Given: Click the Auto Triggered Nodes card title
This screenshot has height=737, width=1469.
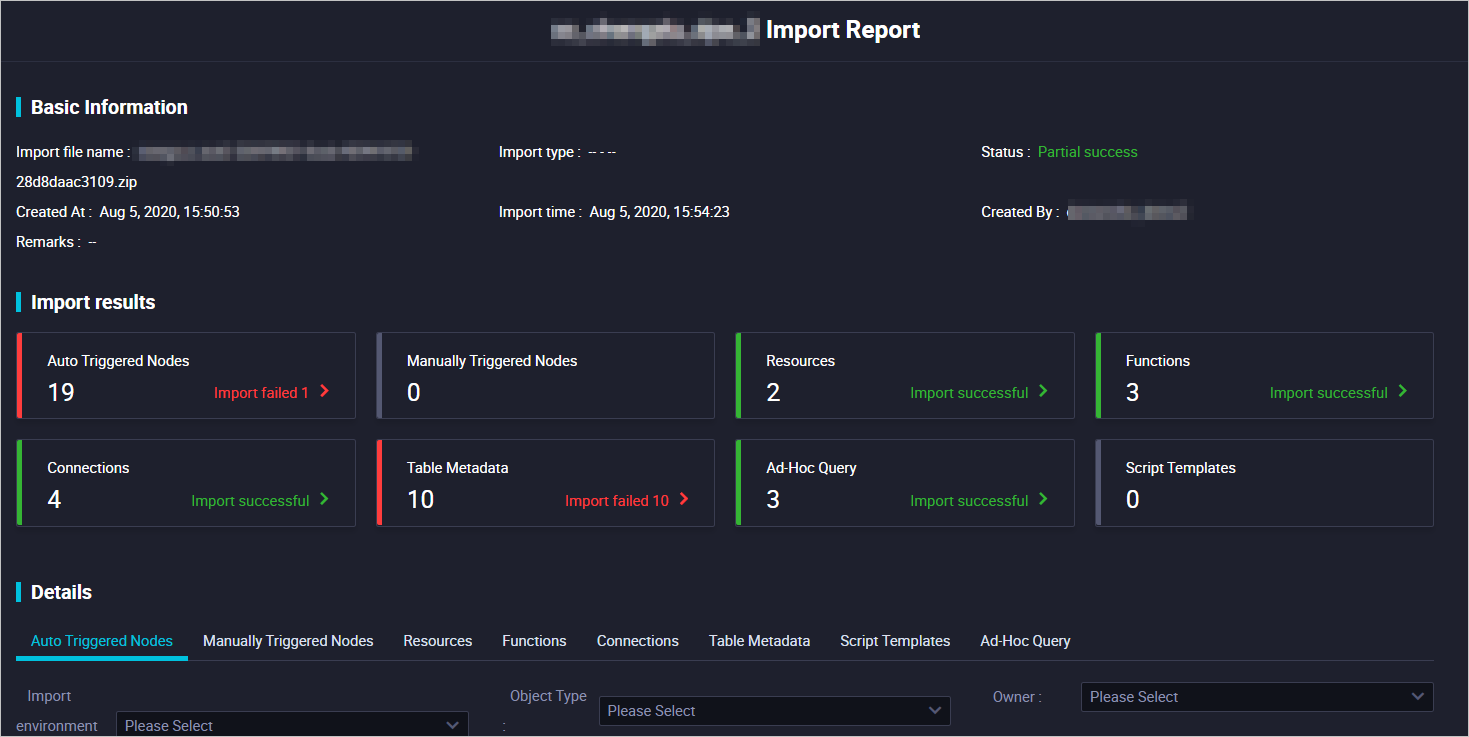Looking at the screenshot, I should click(x=118, y=361).
